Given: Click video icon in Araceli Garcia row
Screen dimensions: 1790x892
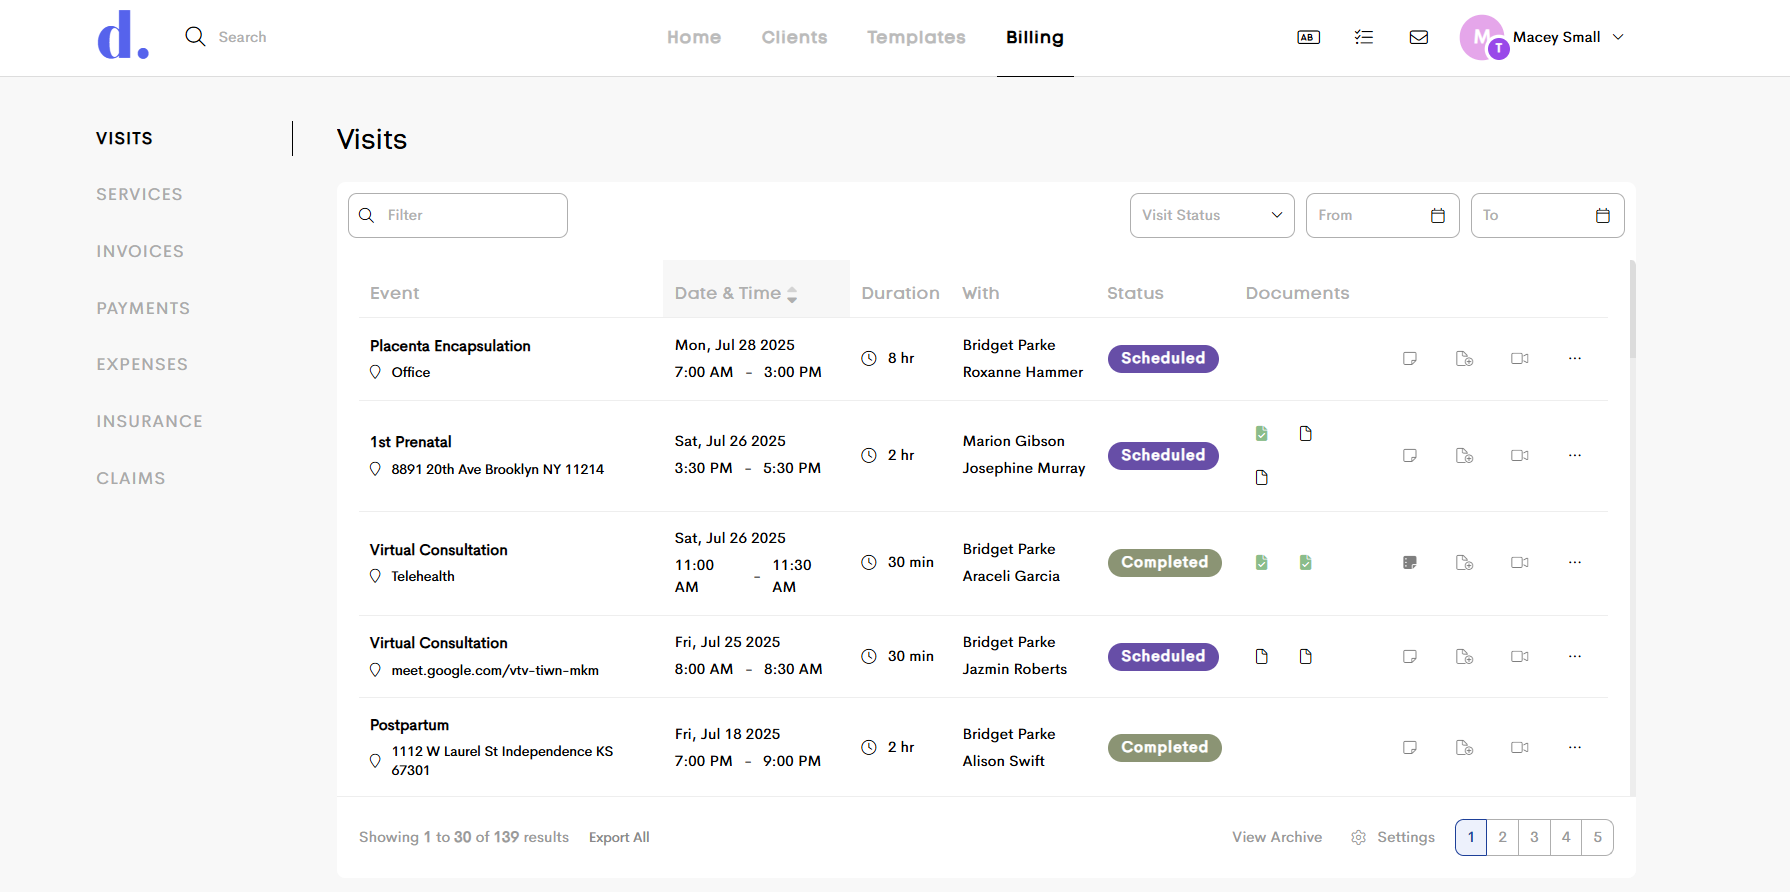Looking at the screenshot, I should coord(1520,562).
